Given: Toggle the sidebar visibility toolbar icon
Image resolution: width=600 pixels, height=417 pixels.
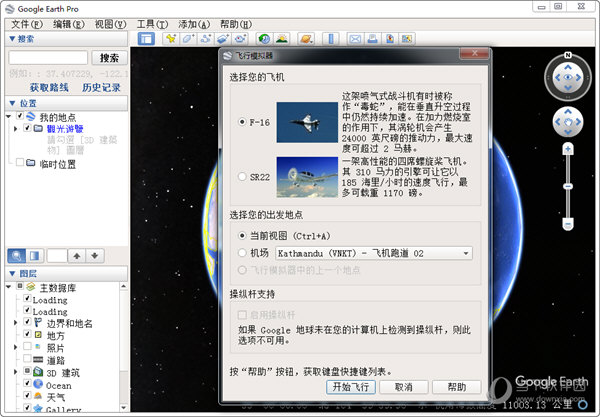Looking at the screenshot, I should 146,39.
